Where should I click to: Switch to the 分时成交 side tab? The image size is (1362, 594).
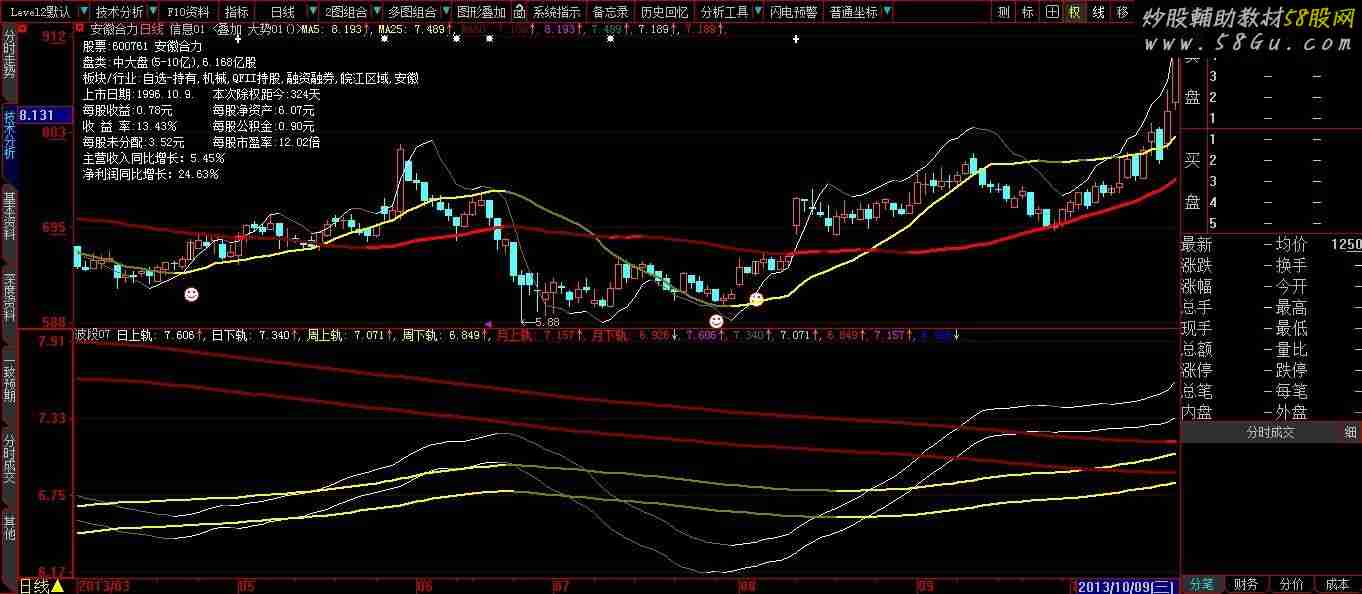pos(10,459)
